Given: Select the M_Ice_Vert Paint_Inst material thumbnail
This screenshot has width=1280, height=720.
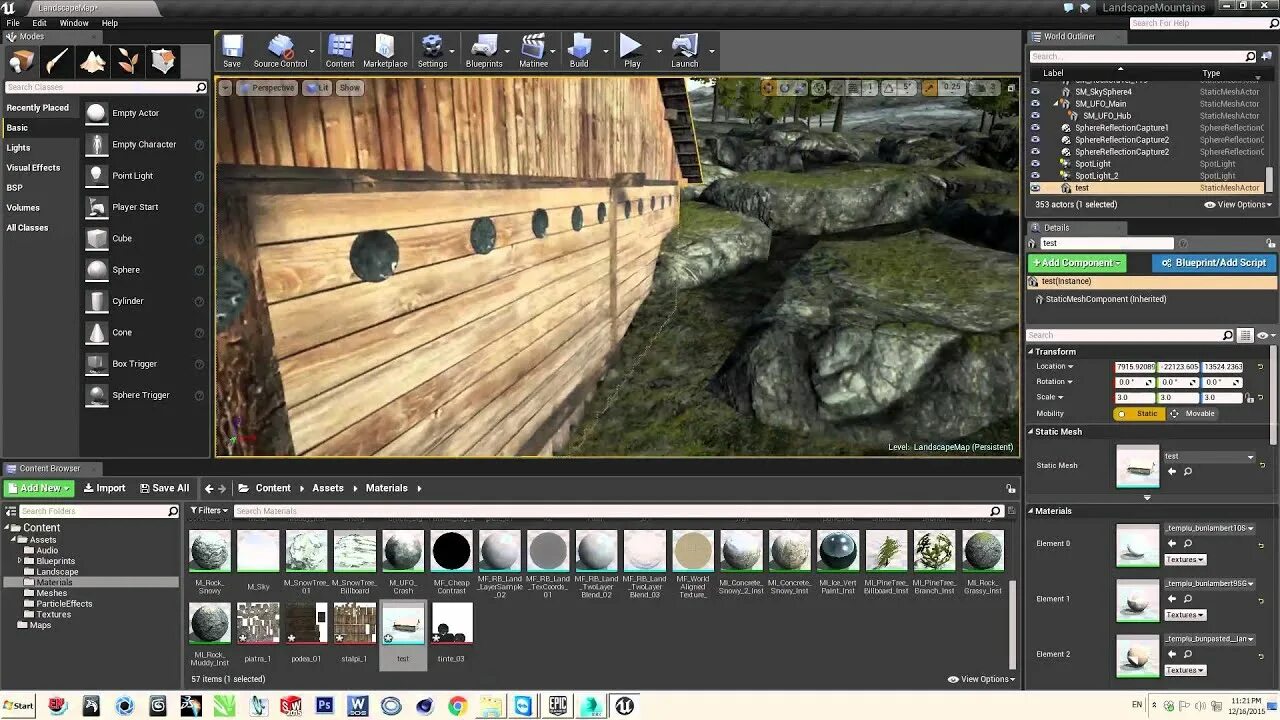Looking at the screenshot, I should click(838, 552).
